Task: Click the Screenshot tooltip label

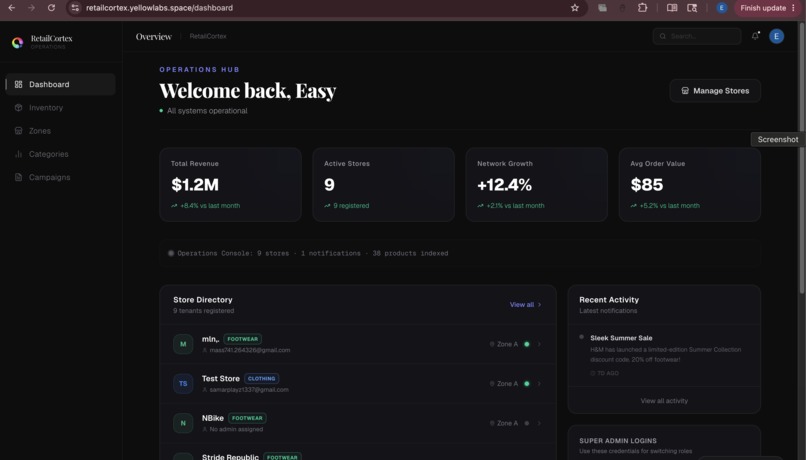Action: (778, 139)
